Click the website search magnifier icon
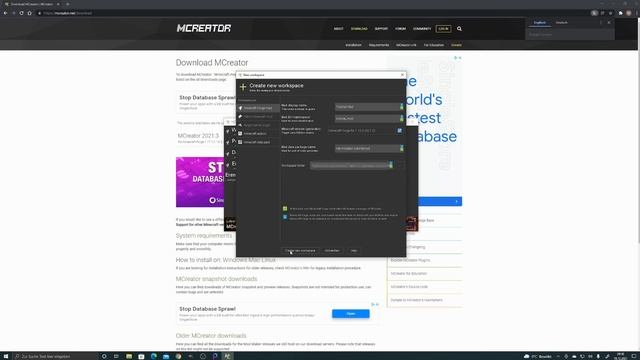640x360 pixels. 459,29
